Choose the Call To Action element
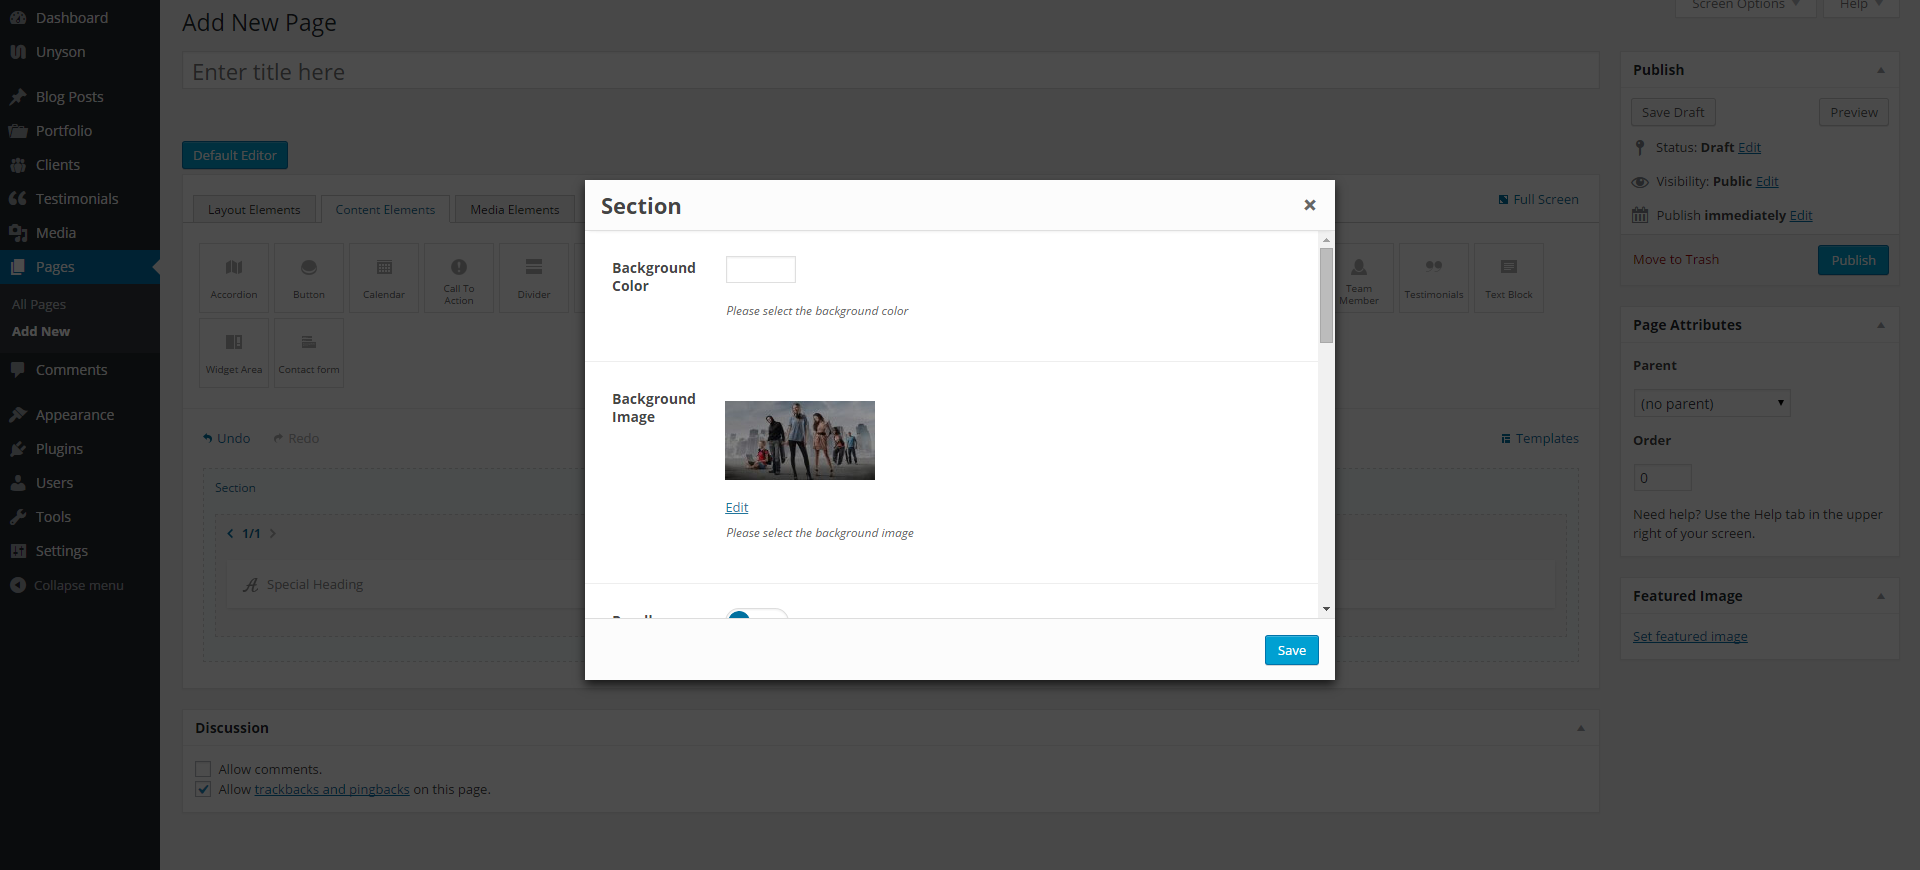Screen dimensions: 1920x870 459,277
